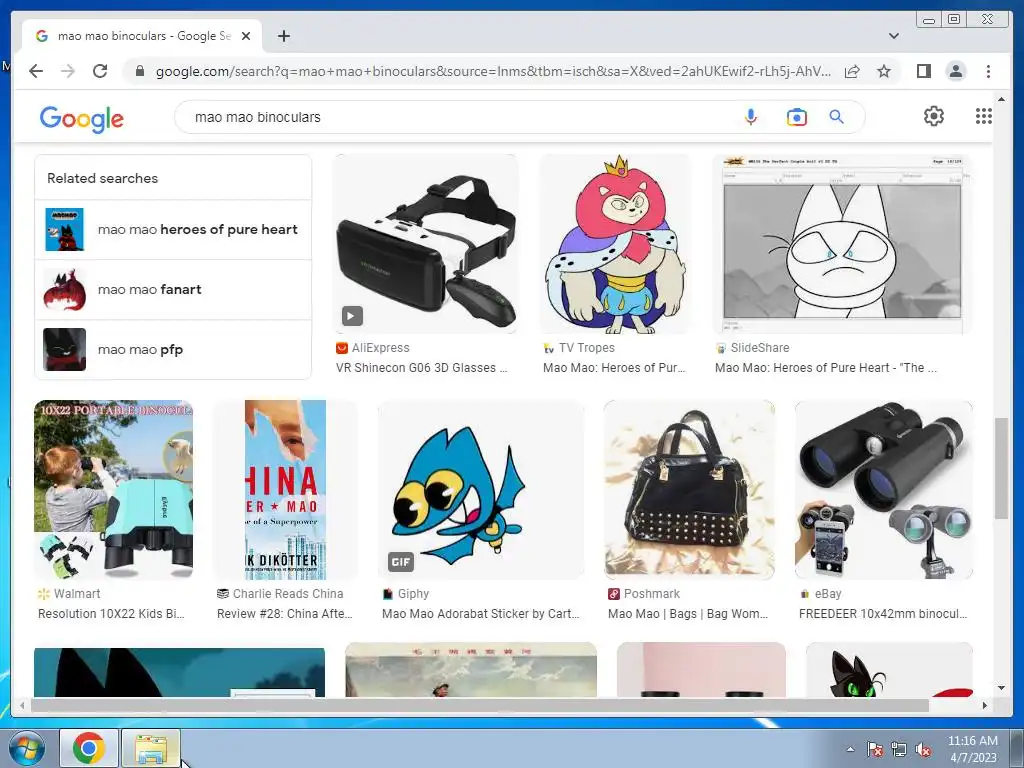The height and width of the screenshot is (768, 1024).
Task: Start voice search with microphone icon
Action: click(x=751, y=117)
